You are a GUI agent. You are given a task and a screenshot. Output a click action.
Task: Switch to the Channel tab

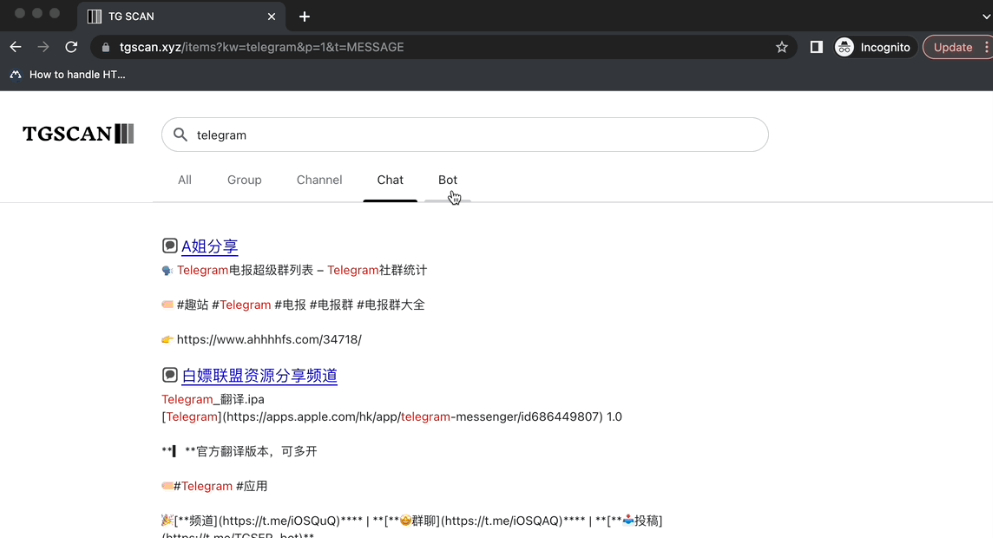[x=319, y=180]
